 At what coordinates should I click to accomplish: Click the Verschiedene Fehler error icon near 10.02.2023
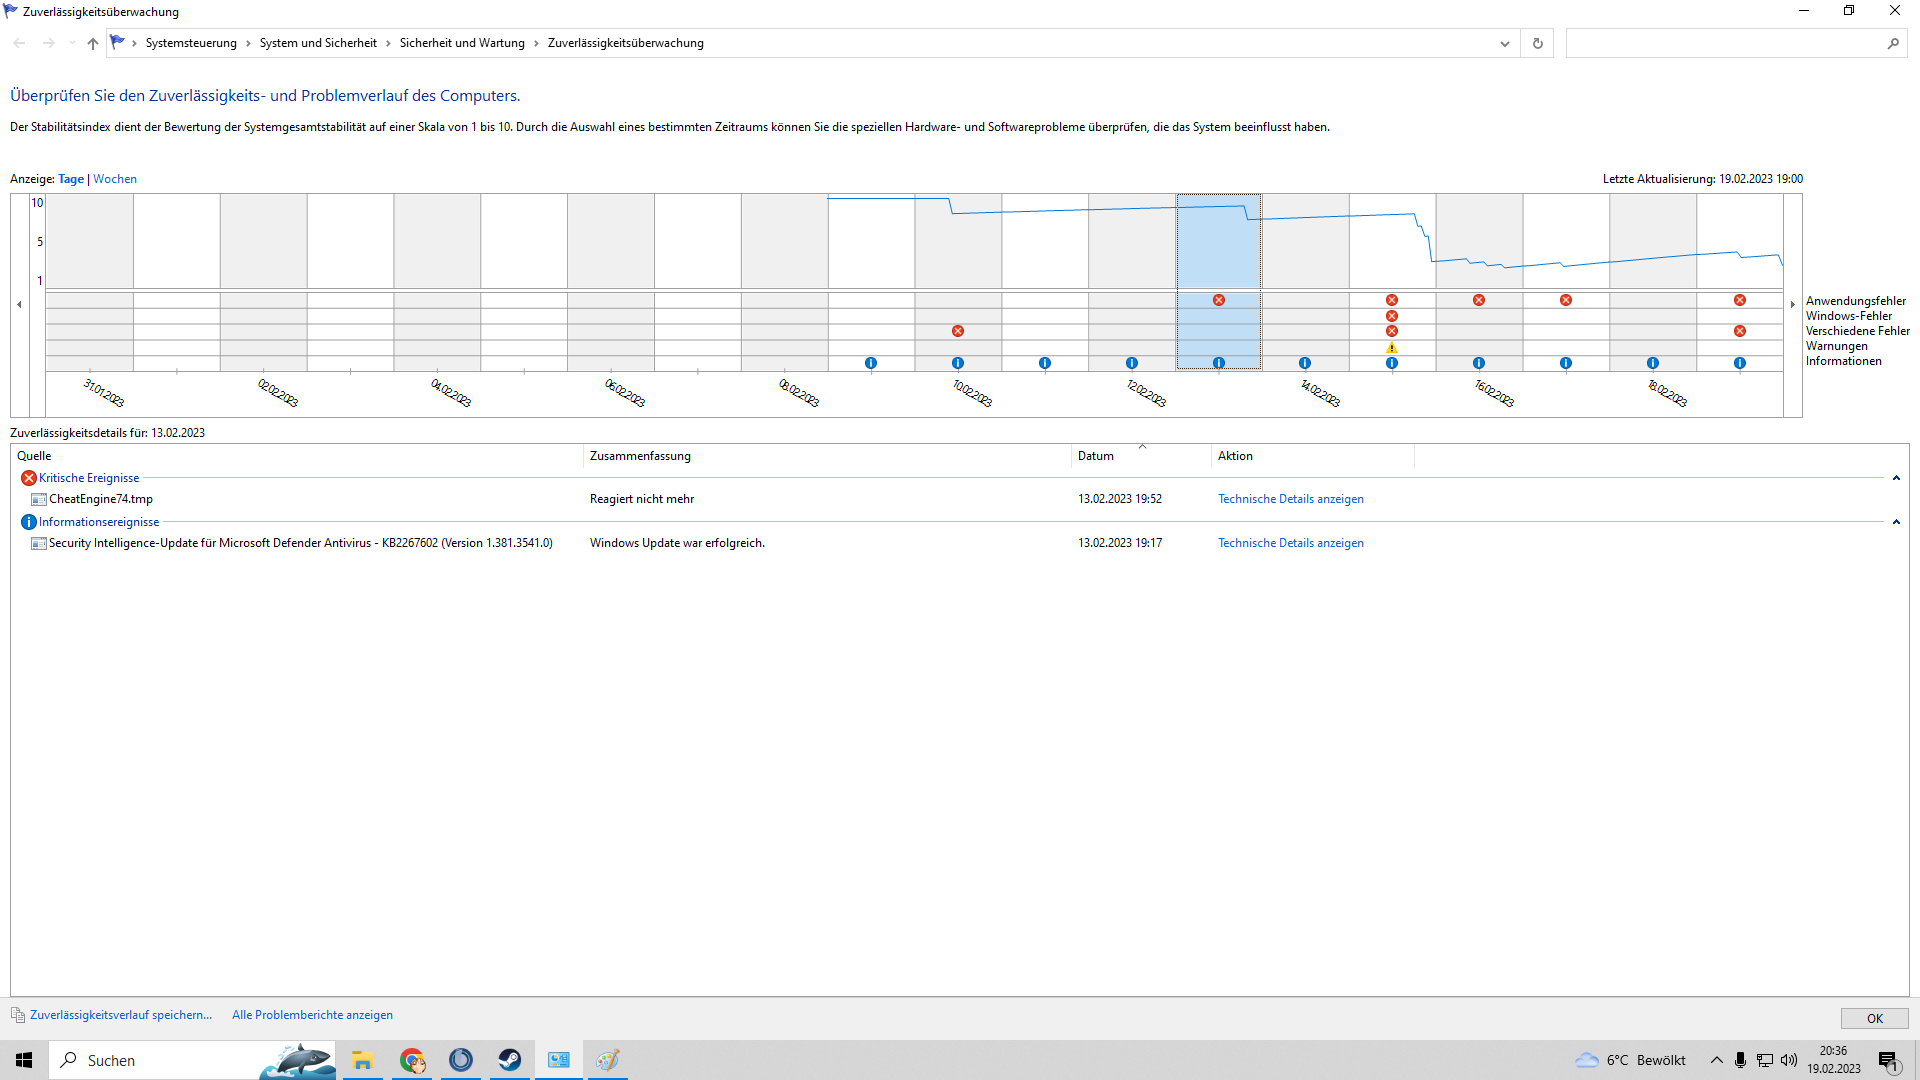958,331
